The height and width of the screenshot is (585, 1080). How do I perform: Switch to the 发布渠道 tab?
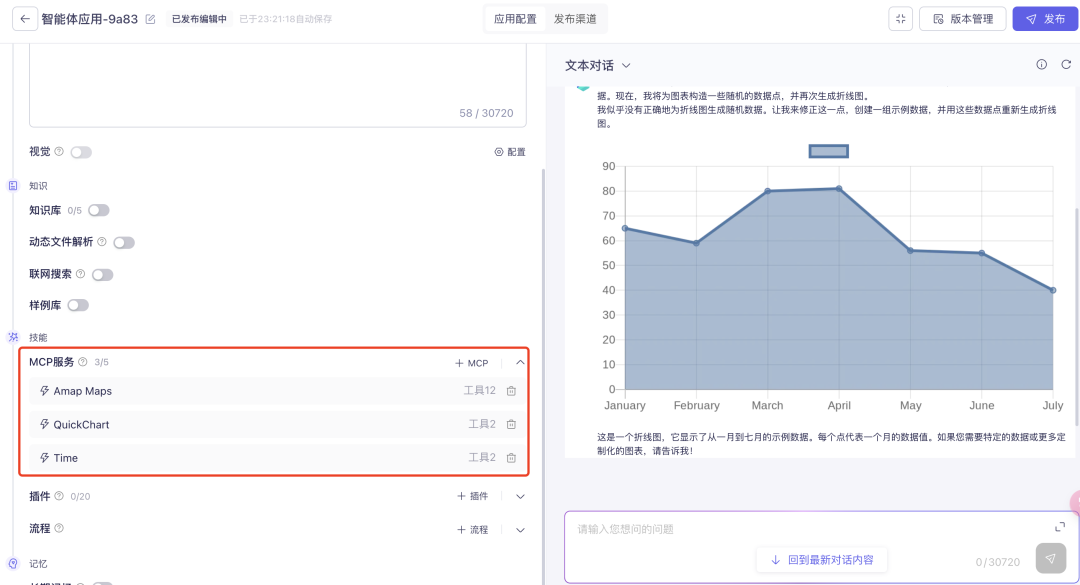tap(575, 19)
